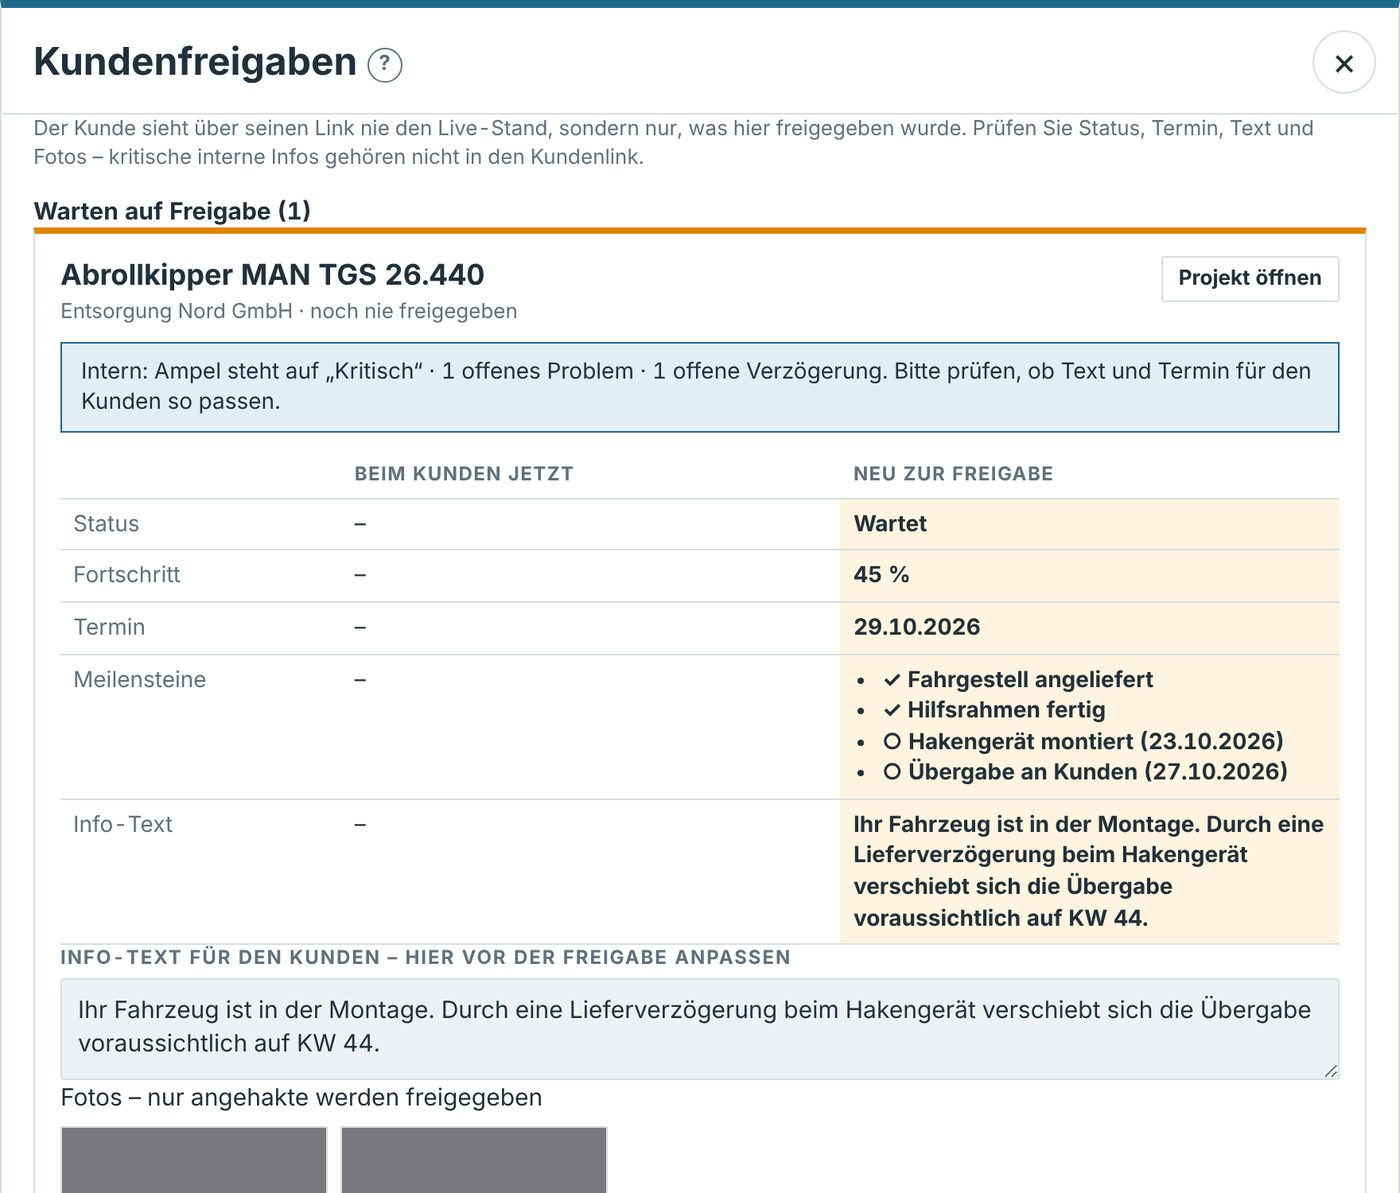The width and height of the screenshot is (1400, 1193).
Task: Click the date '29.10.2026'
Action: pos(917,627)
